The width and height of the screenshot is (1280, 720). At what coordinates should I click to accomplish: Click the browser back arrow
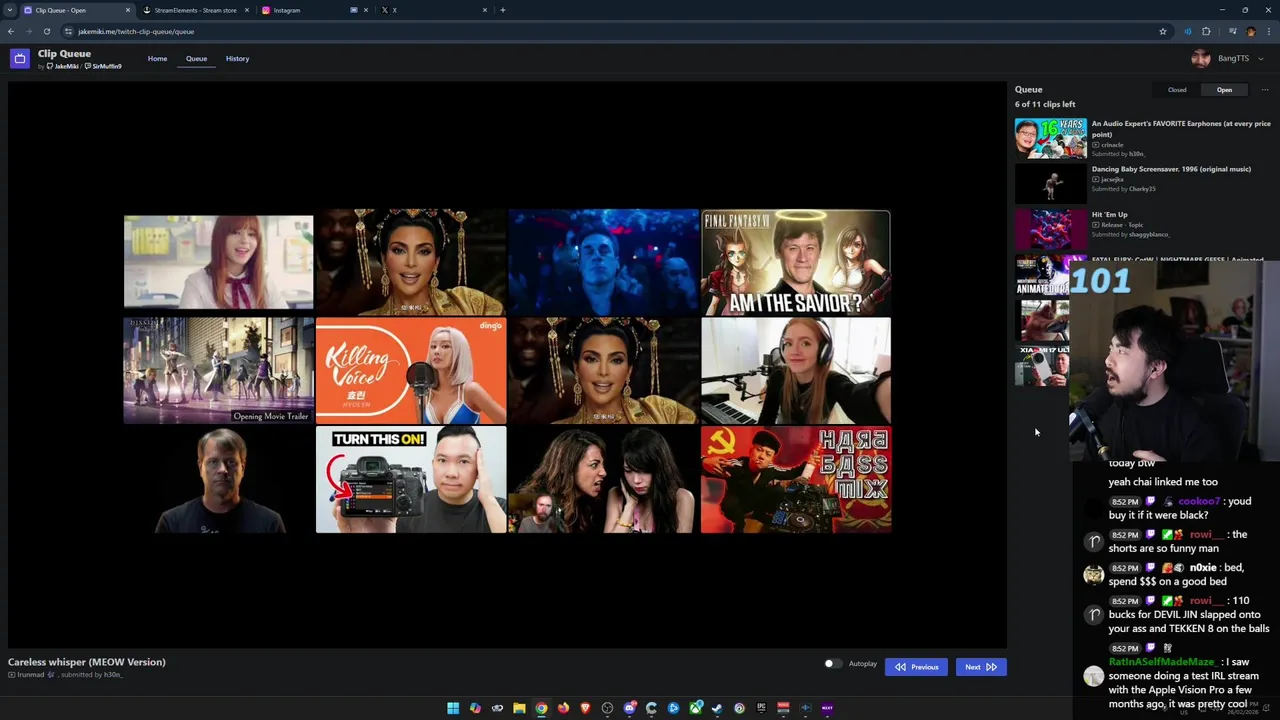tap(11, 31)
